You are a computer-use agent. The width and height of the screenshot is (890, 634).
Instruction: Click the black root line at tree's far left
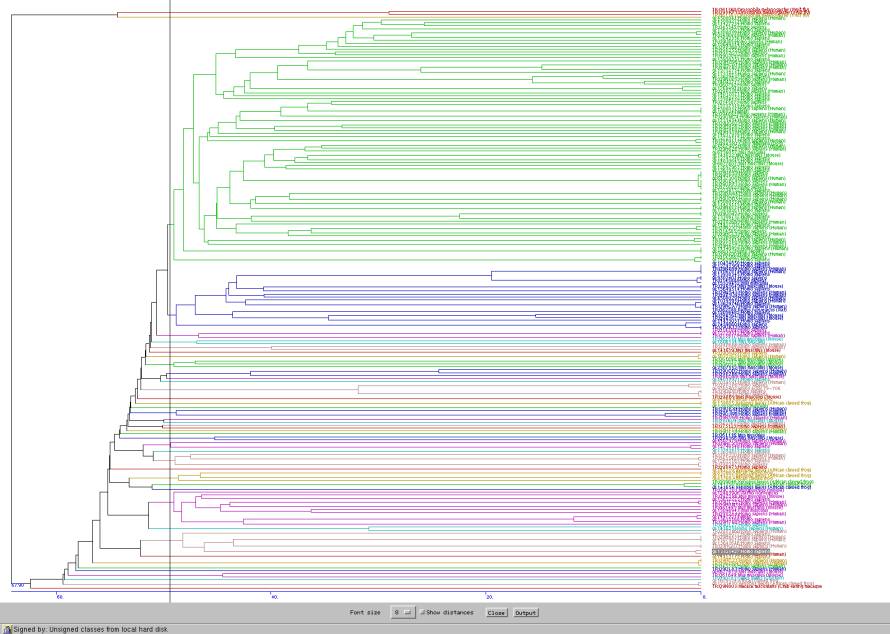[x=11, y=300]
